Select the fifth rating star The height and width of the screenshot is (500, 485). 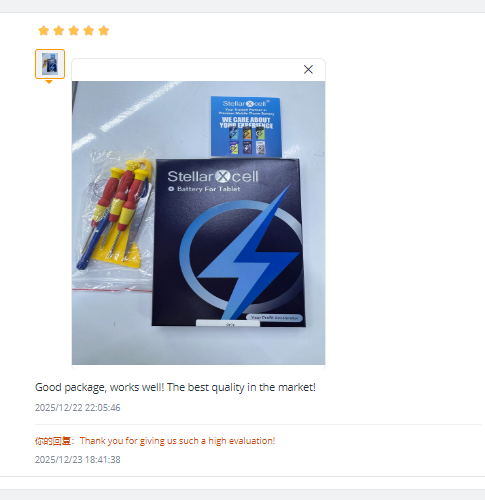click(x=104, y=31)
